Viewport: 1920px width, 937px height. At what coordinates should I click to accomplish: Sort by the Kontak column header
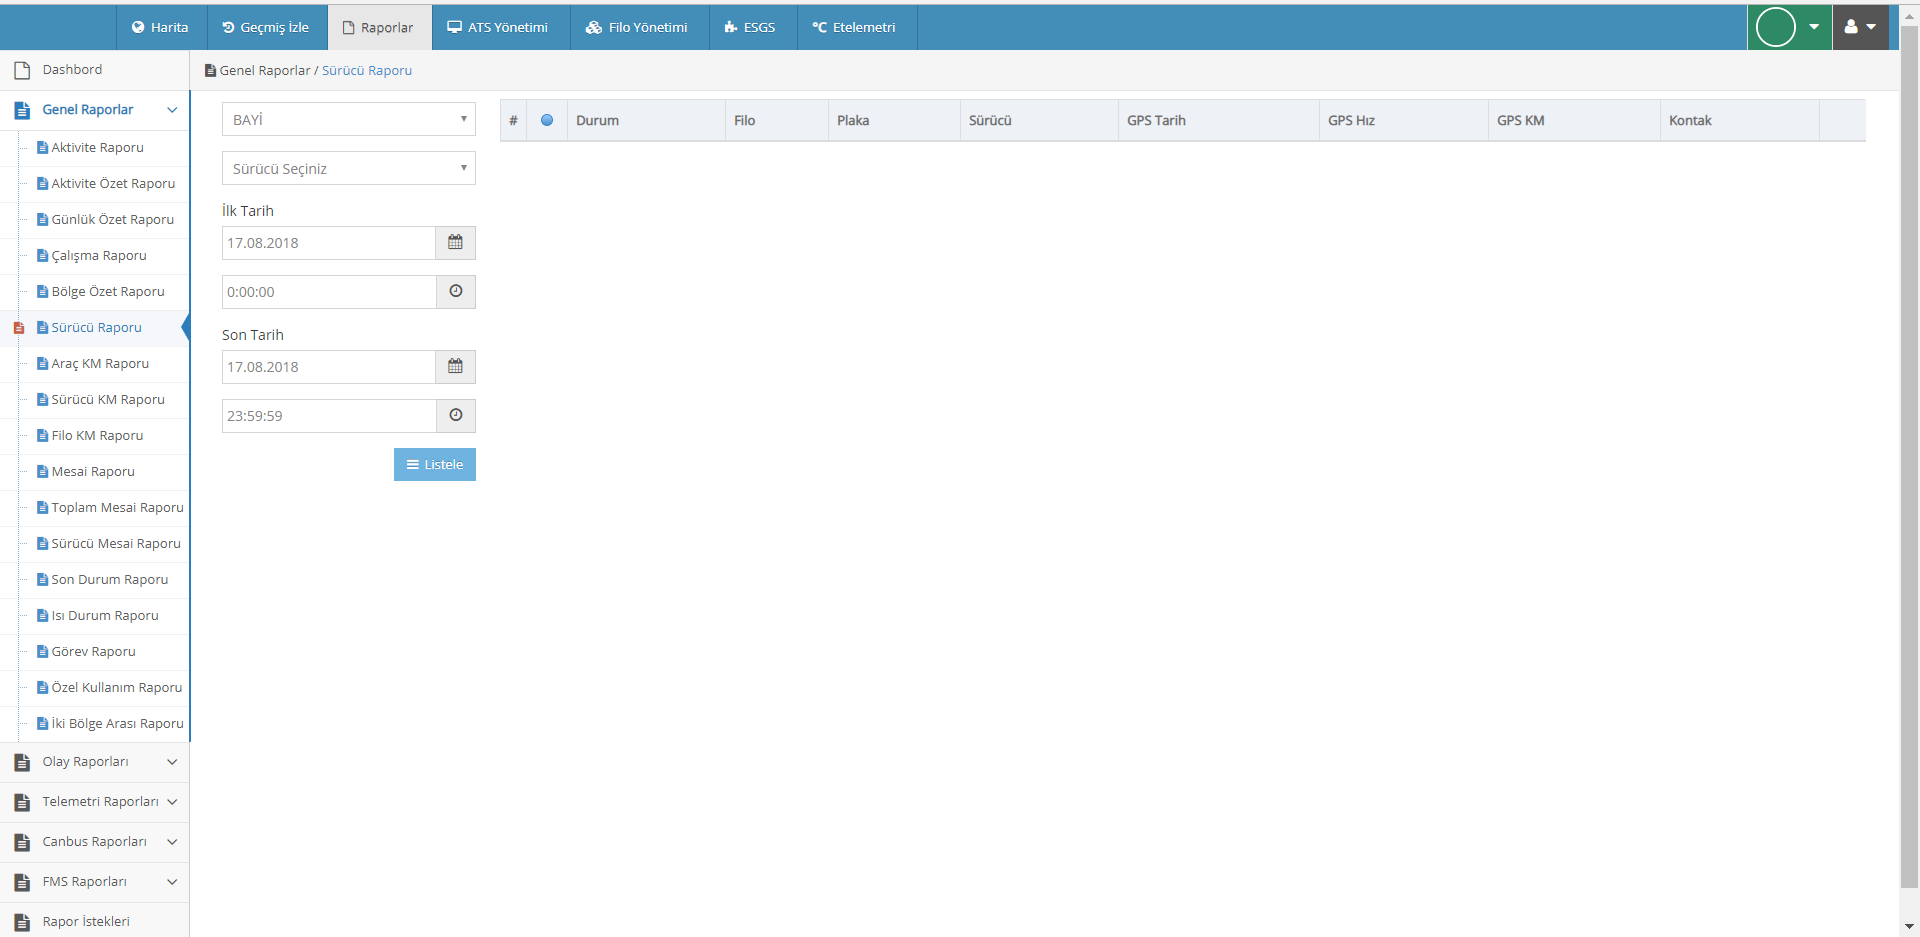click(1739, 120)
